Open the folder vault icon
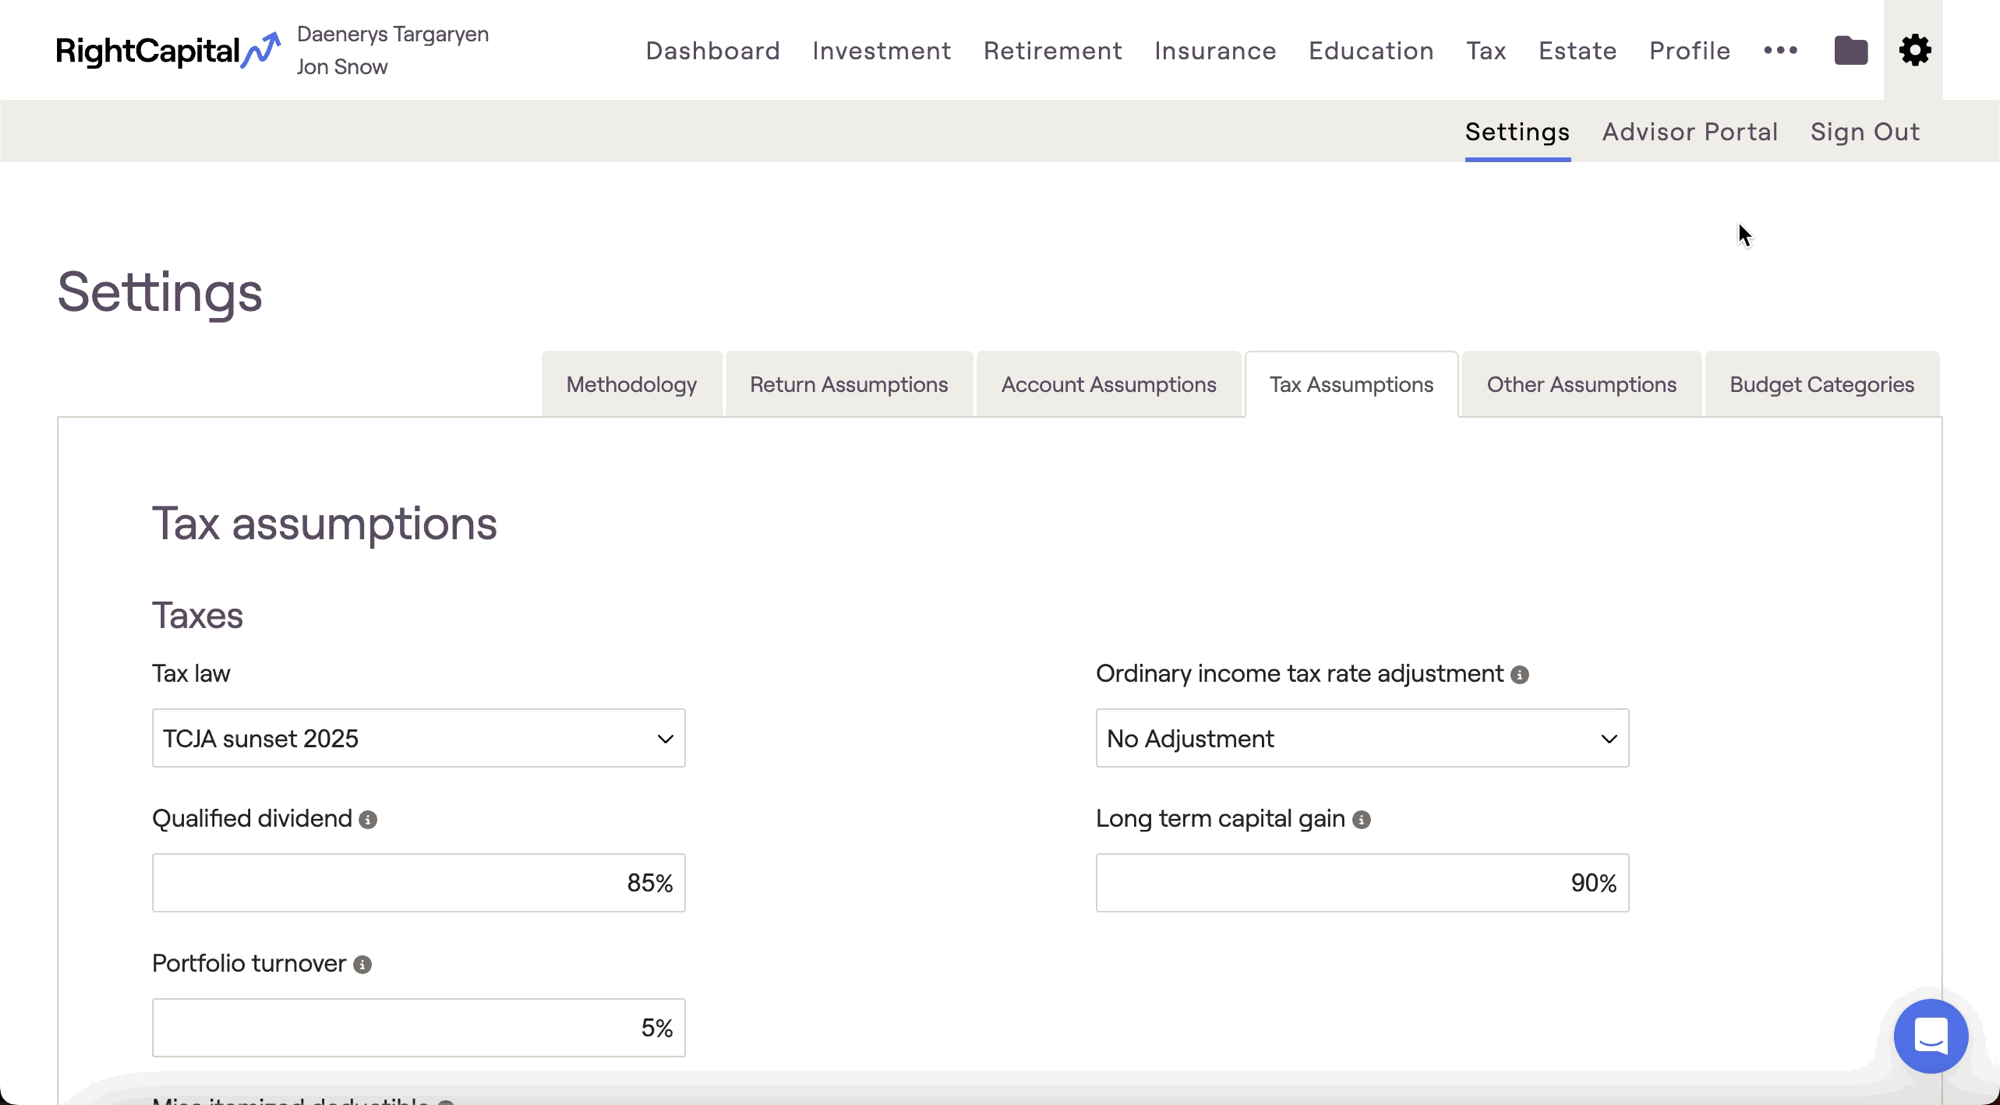 1850,50
